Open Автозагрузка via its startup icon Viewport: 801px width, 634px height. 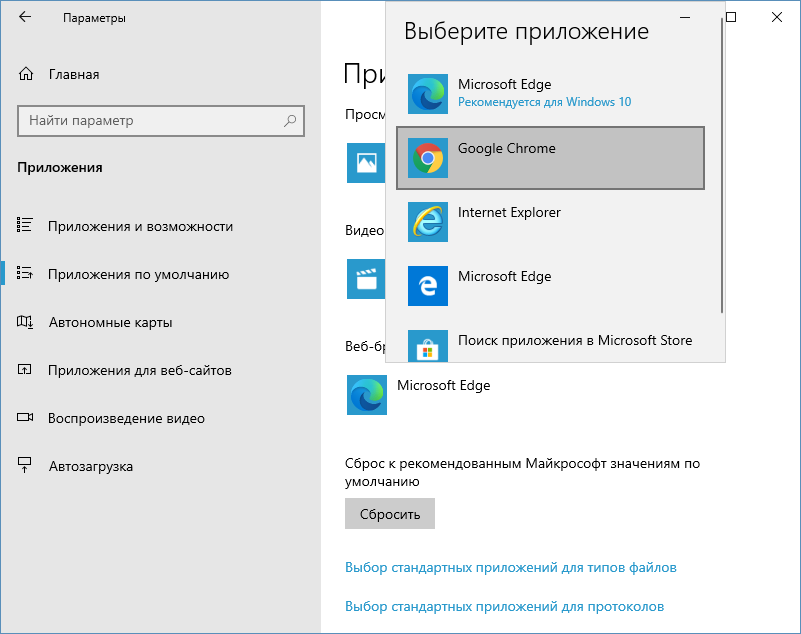25,465
